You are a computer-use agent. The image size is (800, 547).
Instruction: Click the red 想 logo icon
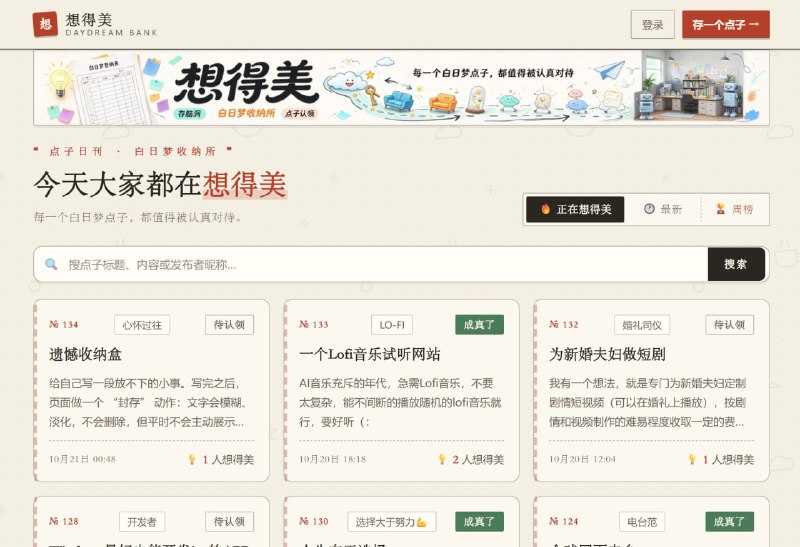click(45, 24)
